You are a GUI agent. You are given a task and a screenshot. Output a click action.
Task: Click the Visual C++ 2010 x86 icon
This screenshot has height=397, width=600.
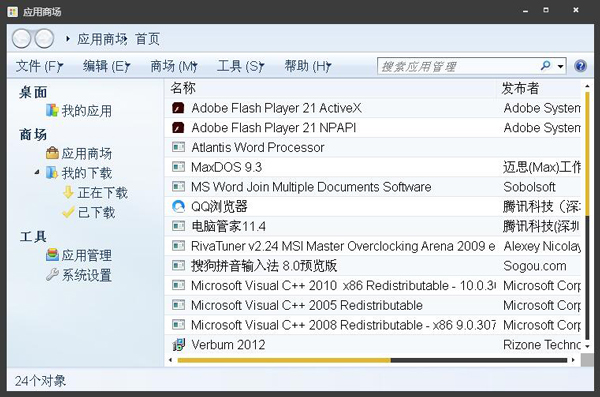(178, 285)
